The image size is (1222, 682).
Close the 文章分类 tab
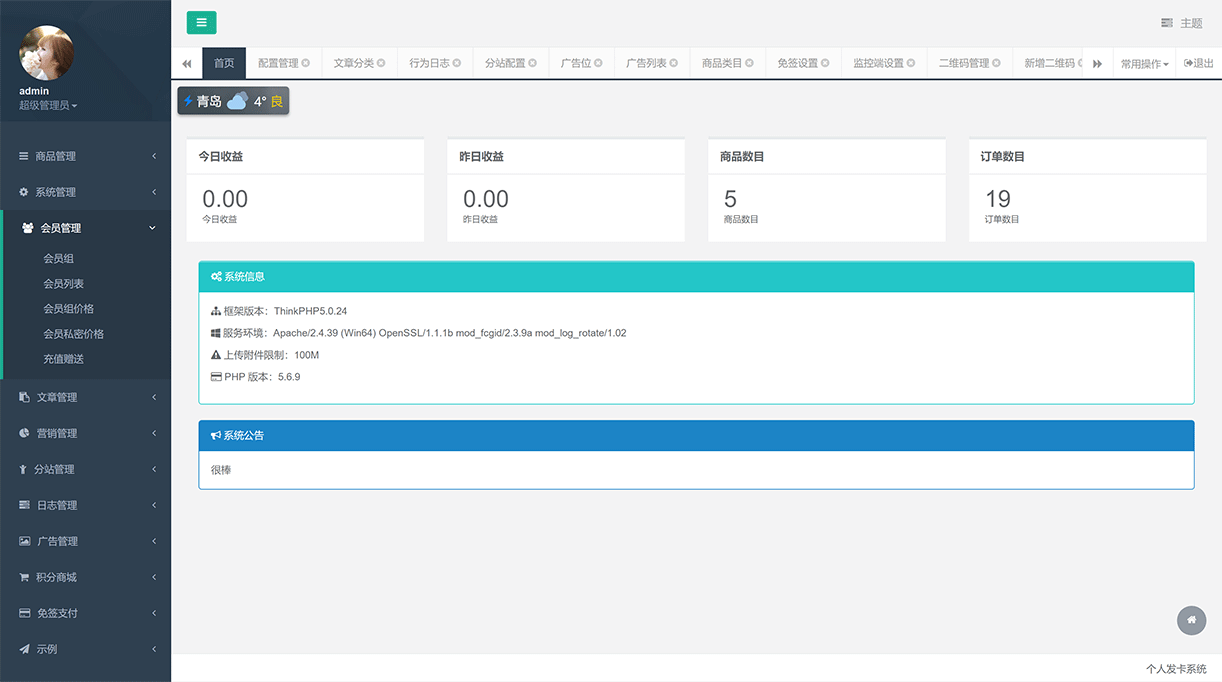point(381,63)
